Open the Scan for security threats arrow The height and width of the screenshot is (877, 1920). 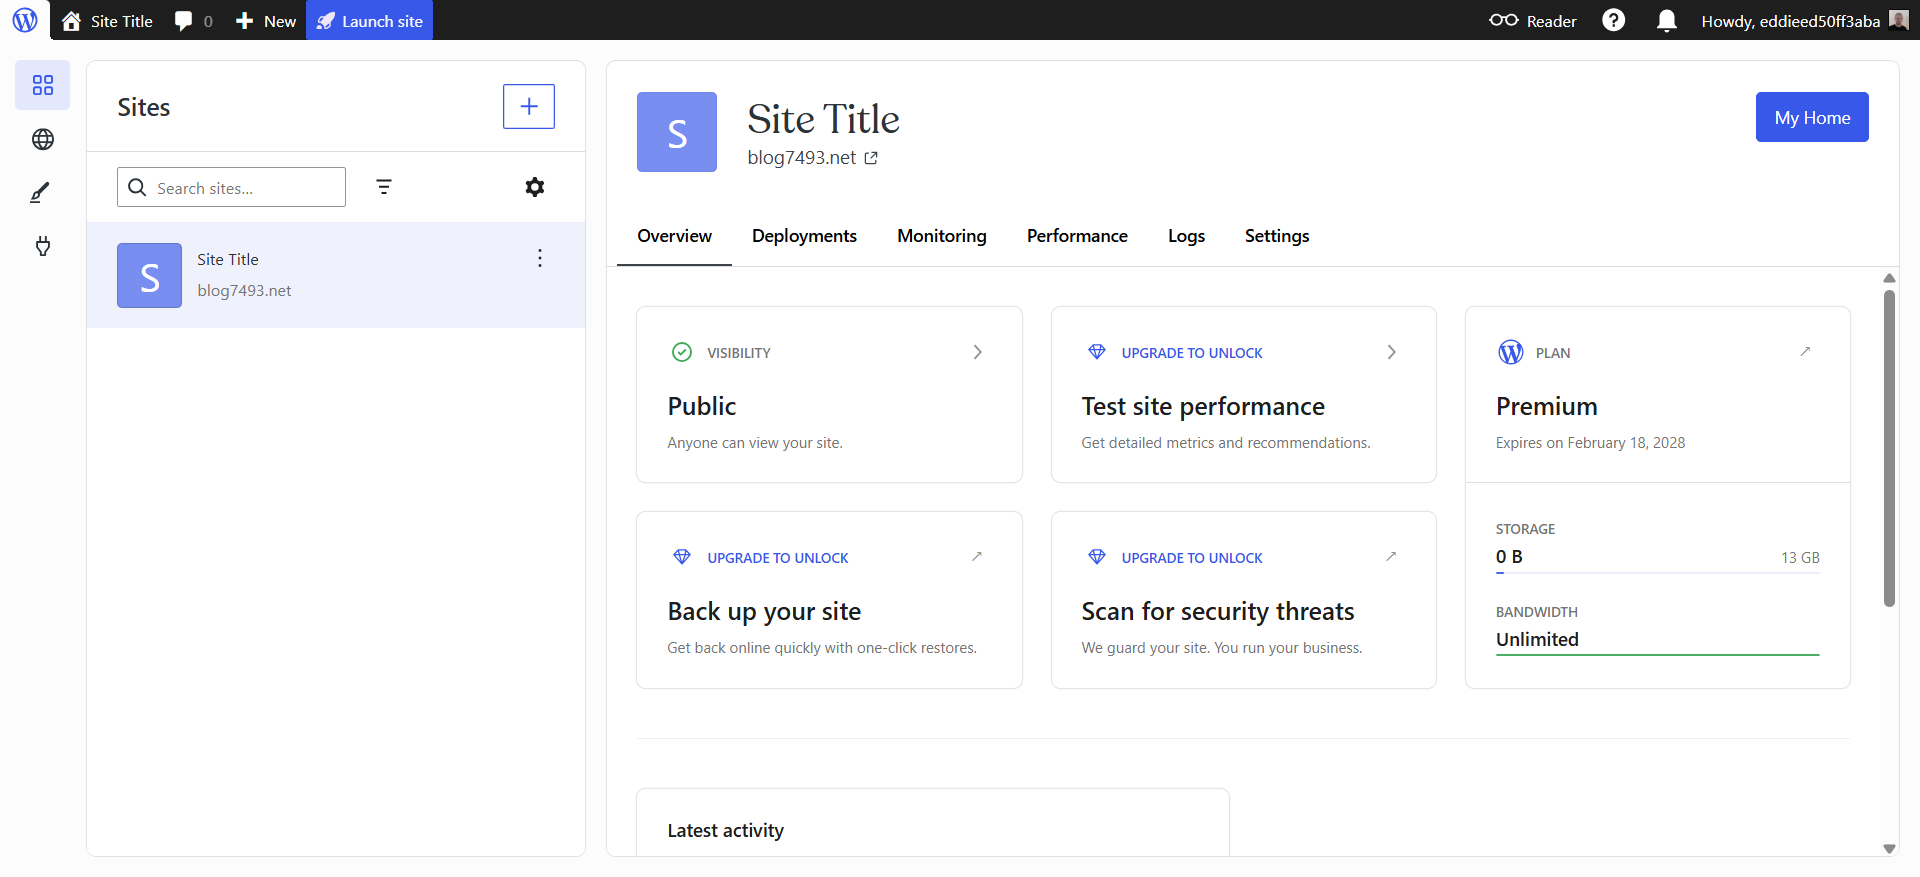[1391, 556]
